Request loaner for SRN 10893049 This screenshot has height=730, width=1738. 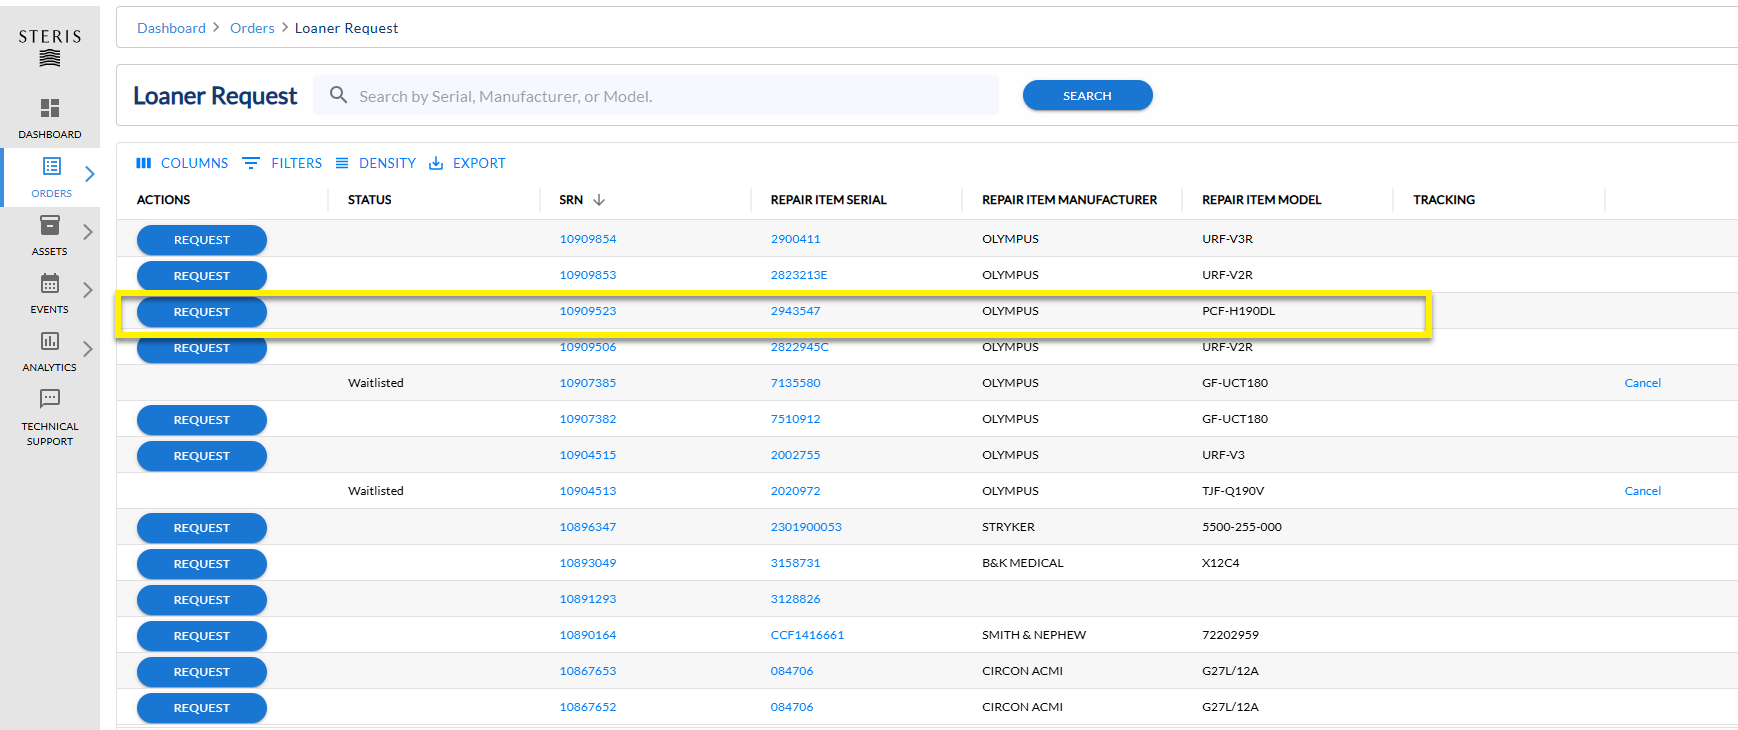click(202, 564)
